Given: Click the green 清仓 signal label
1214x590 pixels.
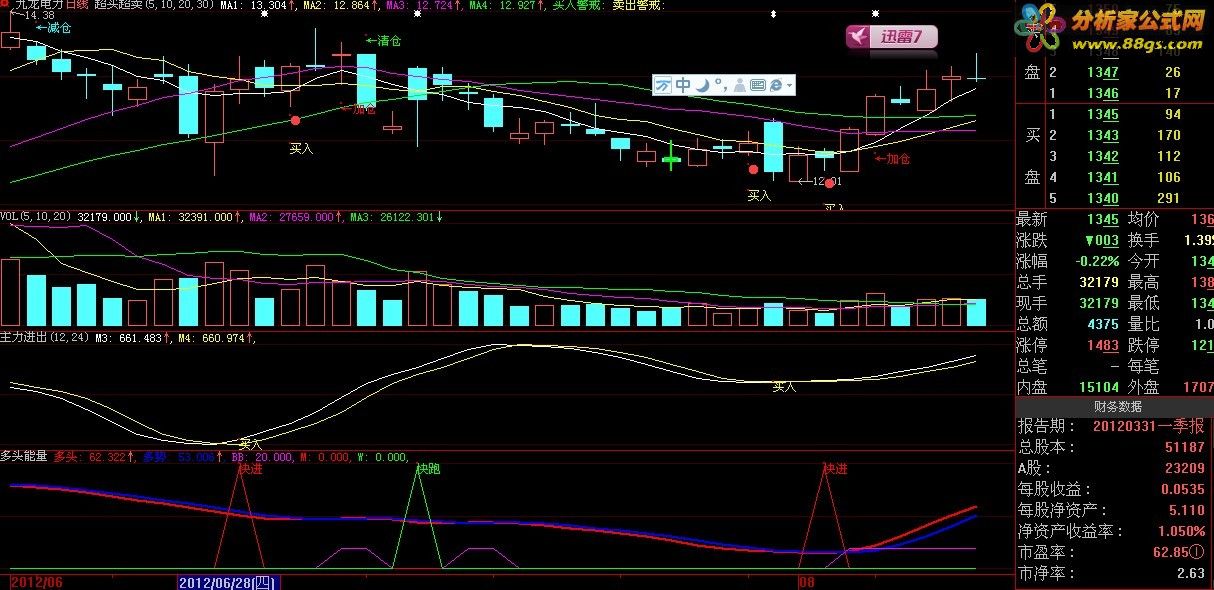Looking at the screenshot, I should click(383, 41).
